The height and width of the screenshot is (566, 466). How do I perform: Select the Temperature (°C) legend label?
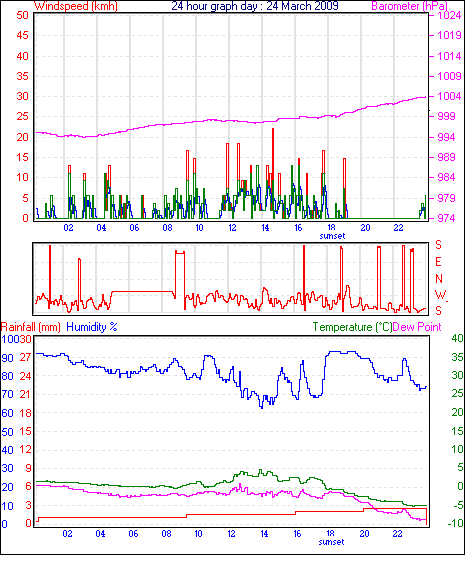pos(352,327)
